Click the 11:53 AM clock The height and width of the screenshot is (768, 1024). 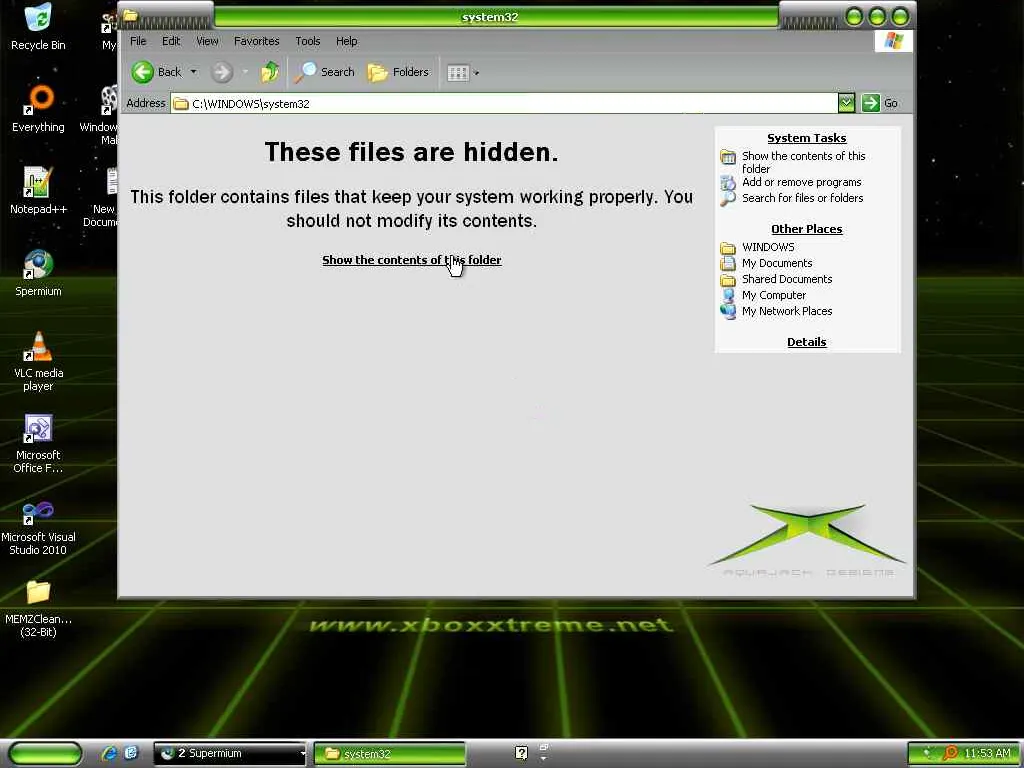[x=987, y=754]
